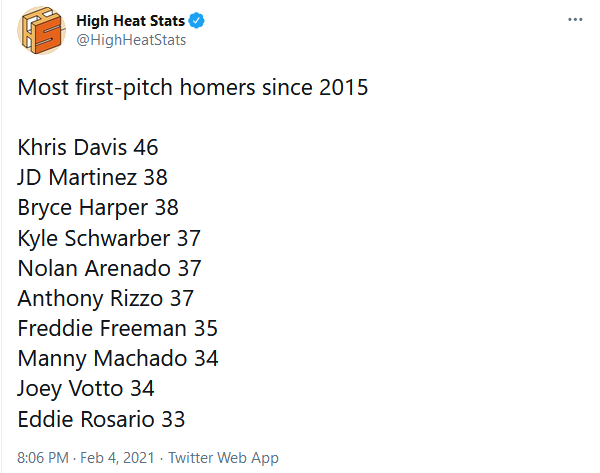The width and height of the screenshot is (600, 473).
Task: Click the name Khris Davis in list
Action: [x=72, y=147]
